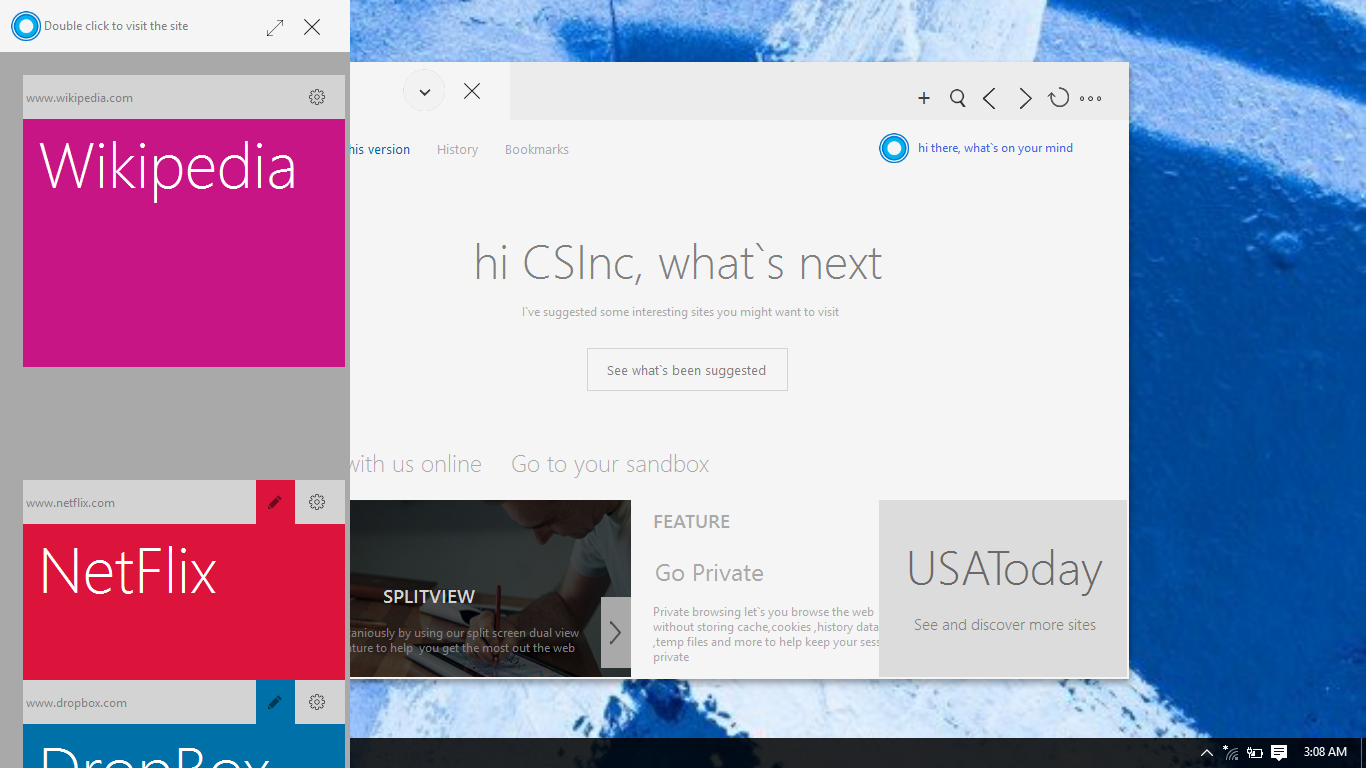Click the 'Go Private' feature heading
This screenshot has height=768, width=1366.
pos(709,573)
